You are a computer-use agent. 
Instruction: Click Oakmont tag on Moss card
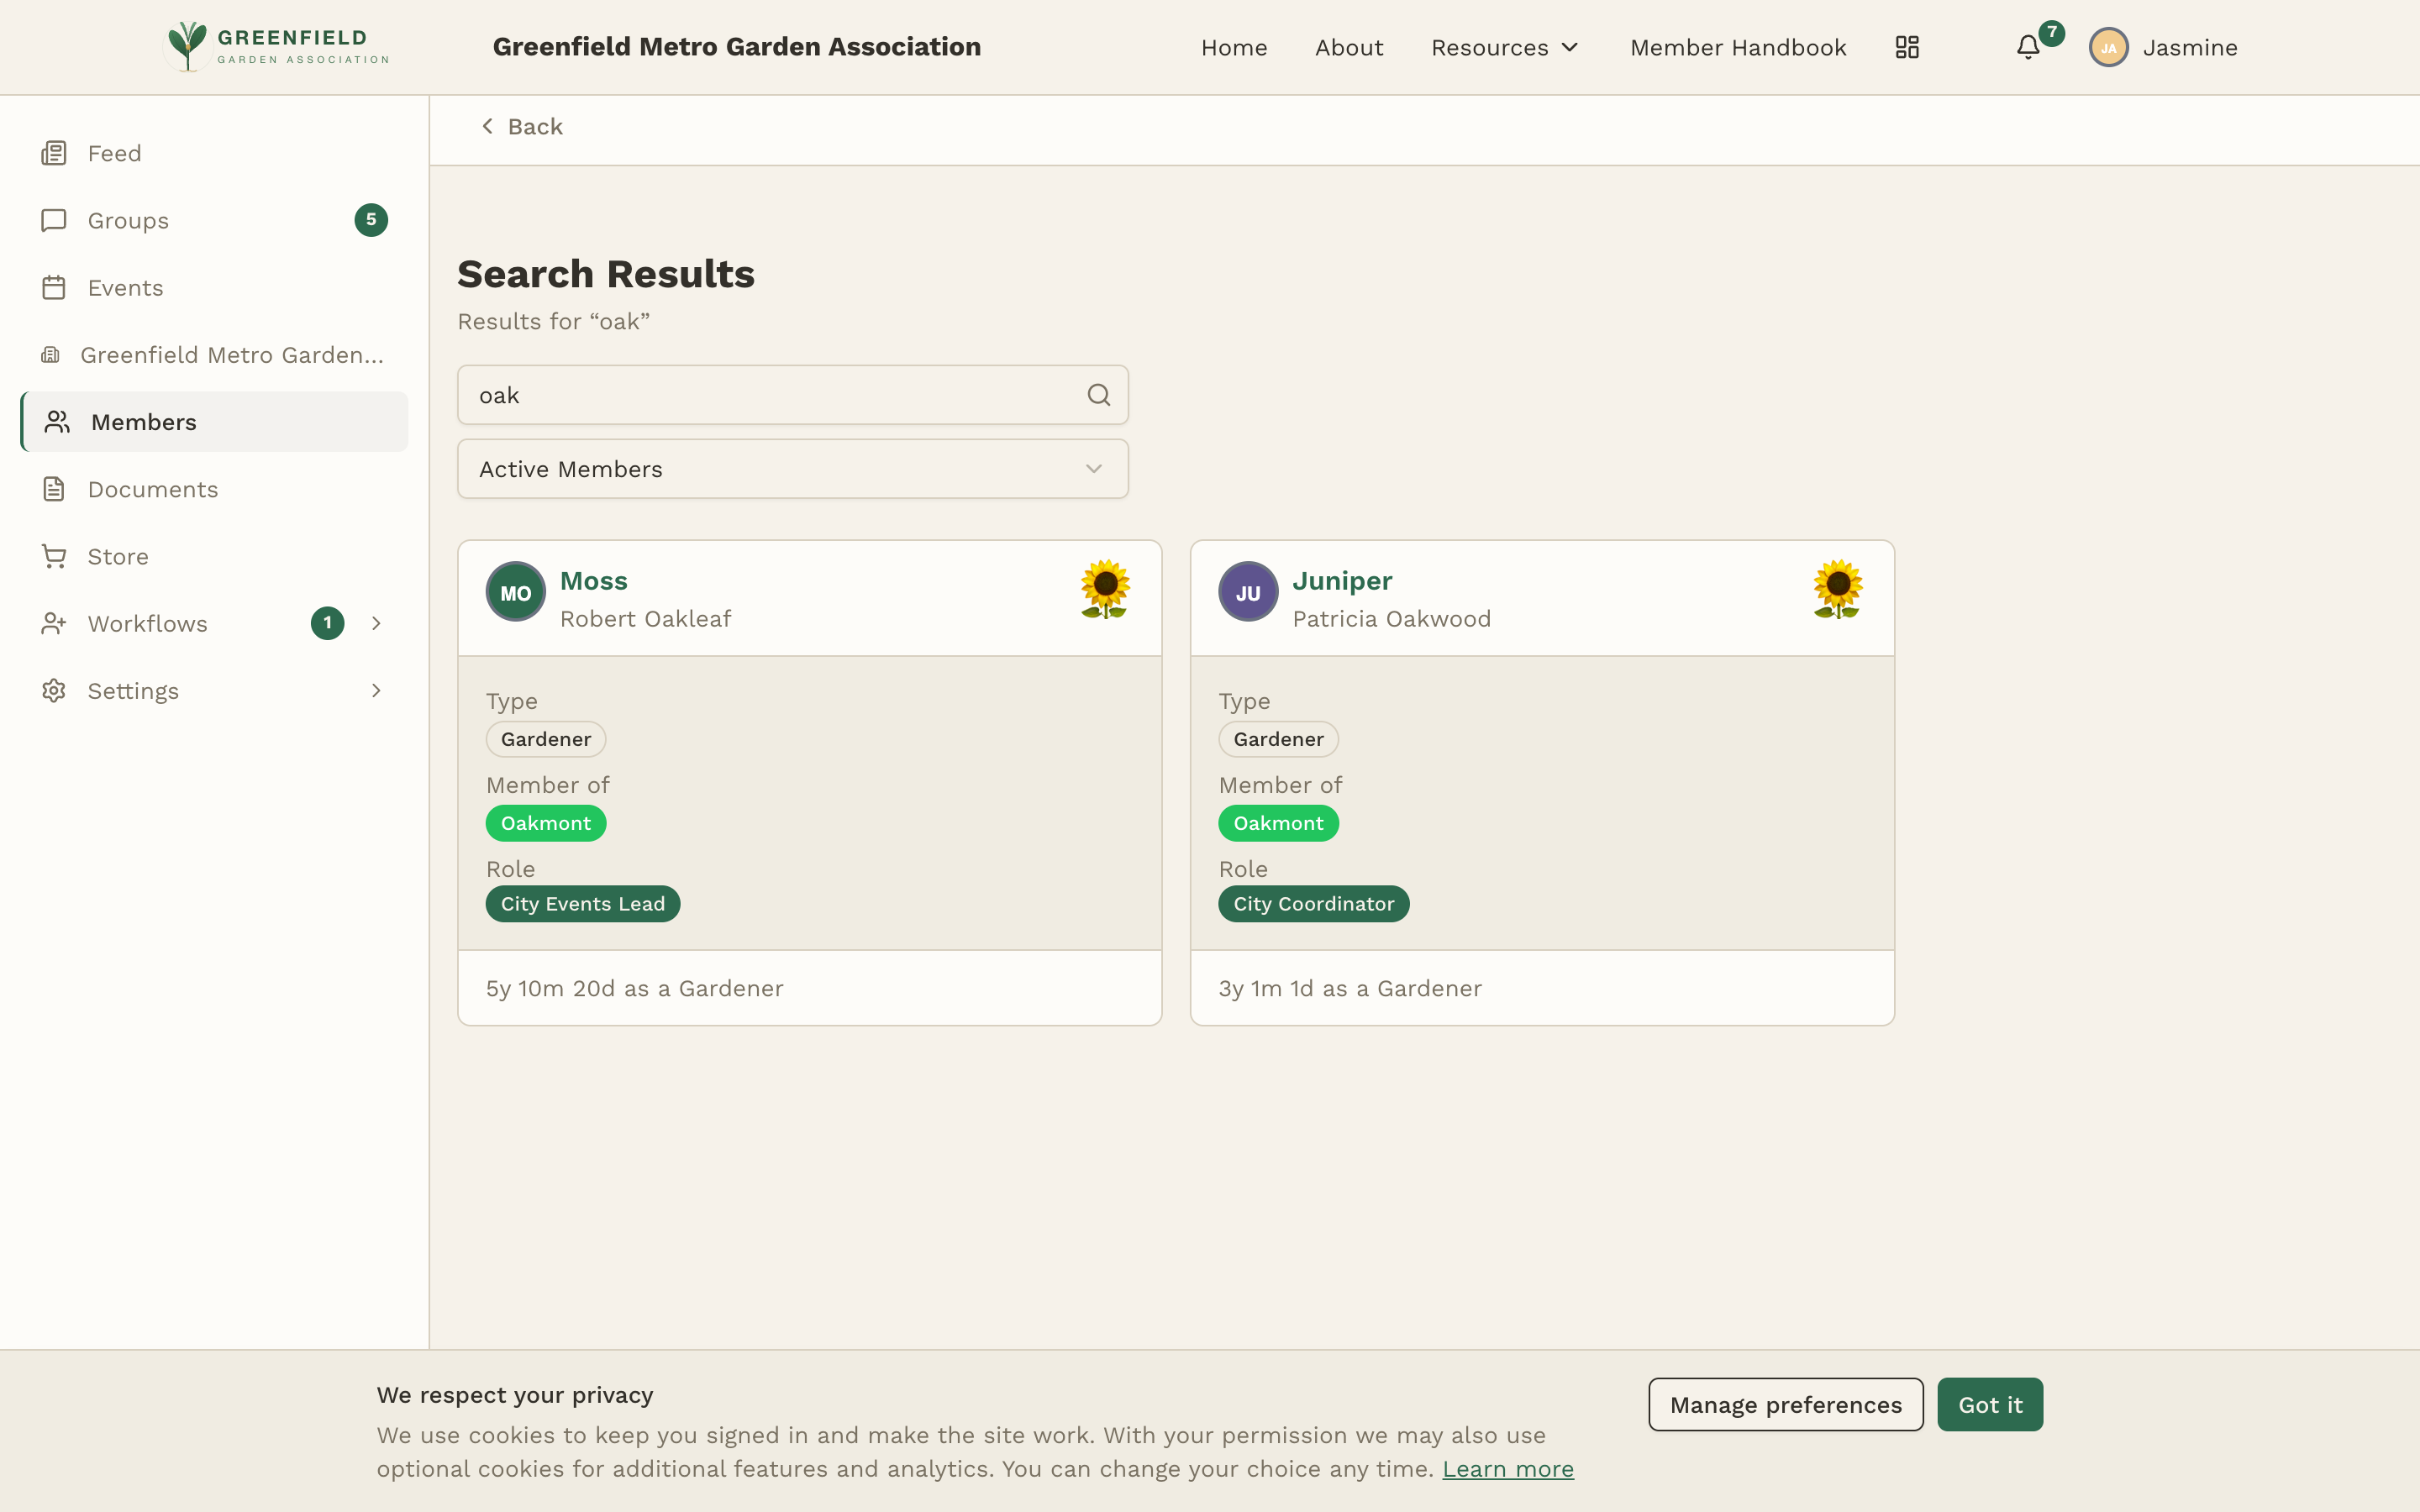click(545, 823)
